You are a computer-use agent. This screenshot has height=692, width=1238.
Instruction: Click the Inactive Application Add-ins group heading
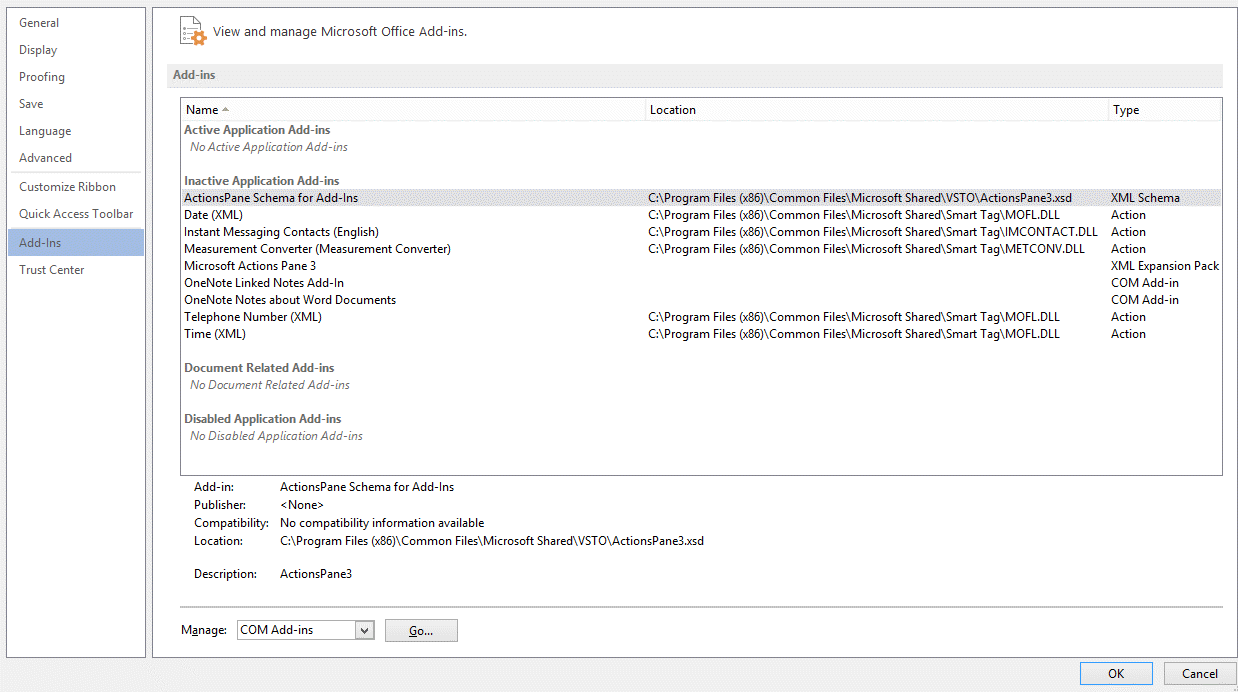click(262, 181)
